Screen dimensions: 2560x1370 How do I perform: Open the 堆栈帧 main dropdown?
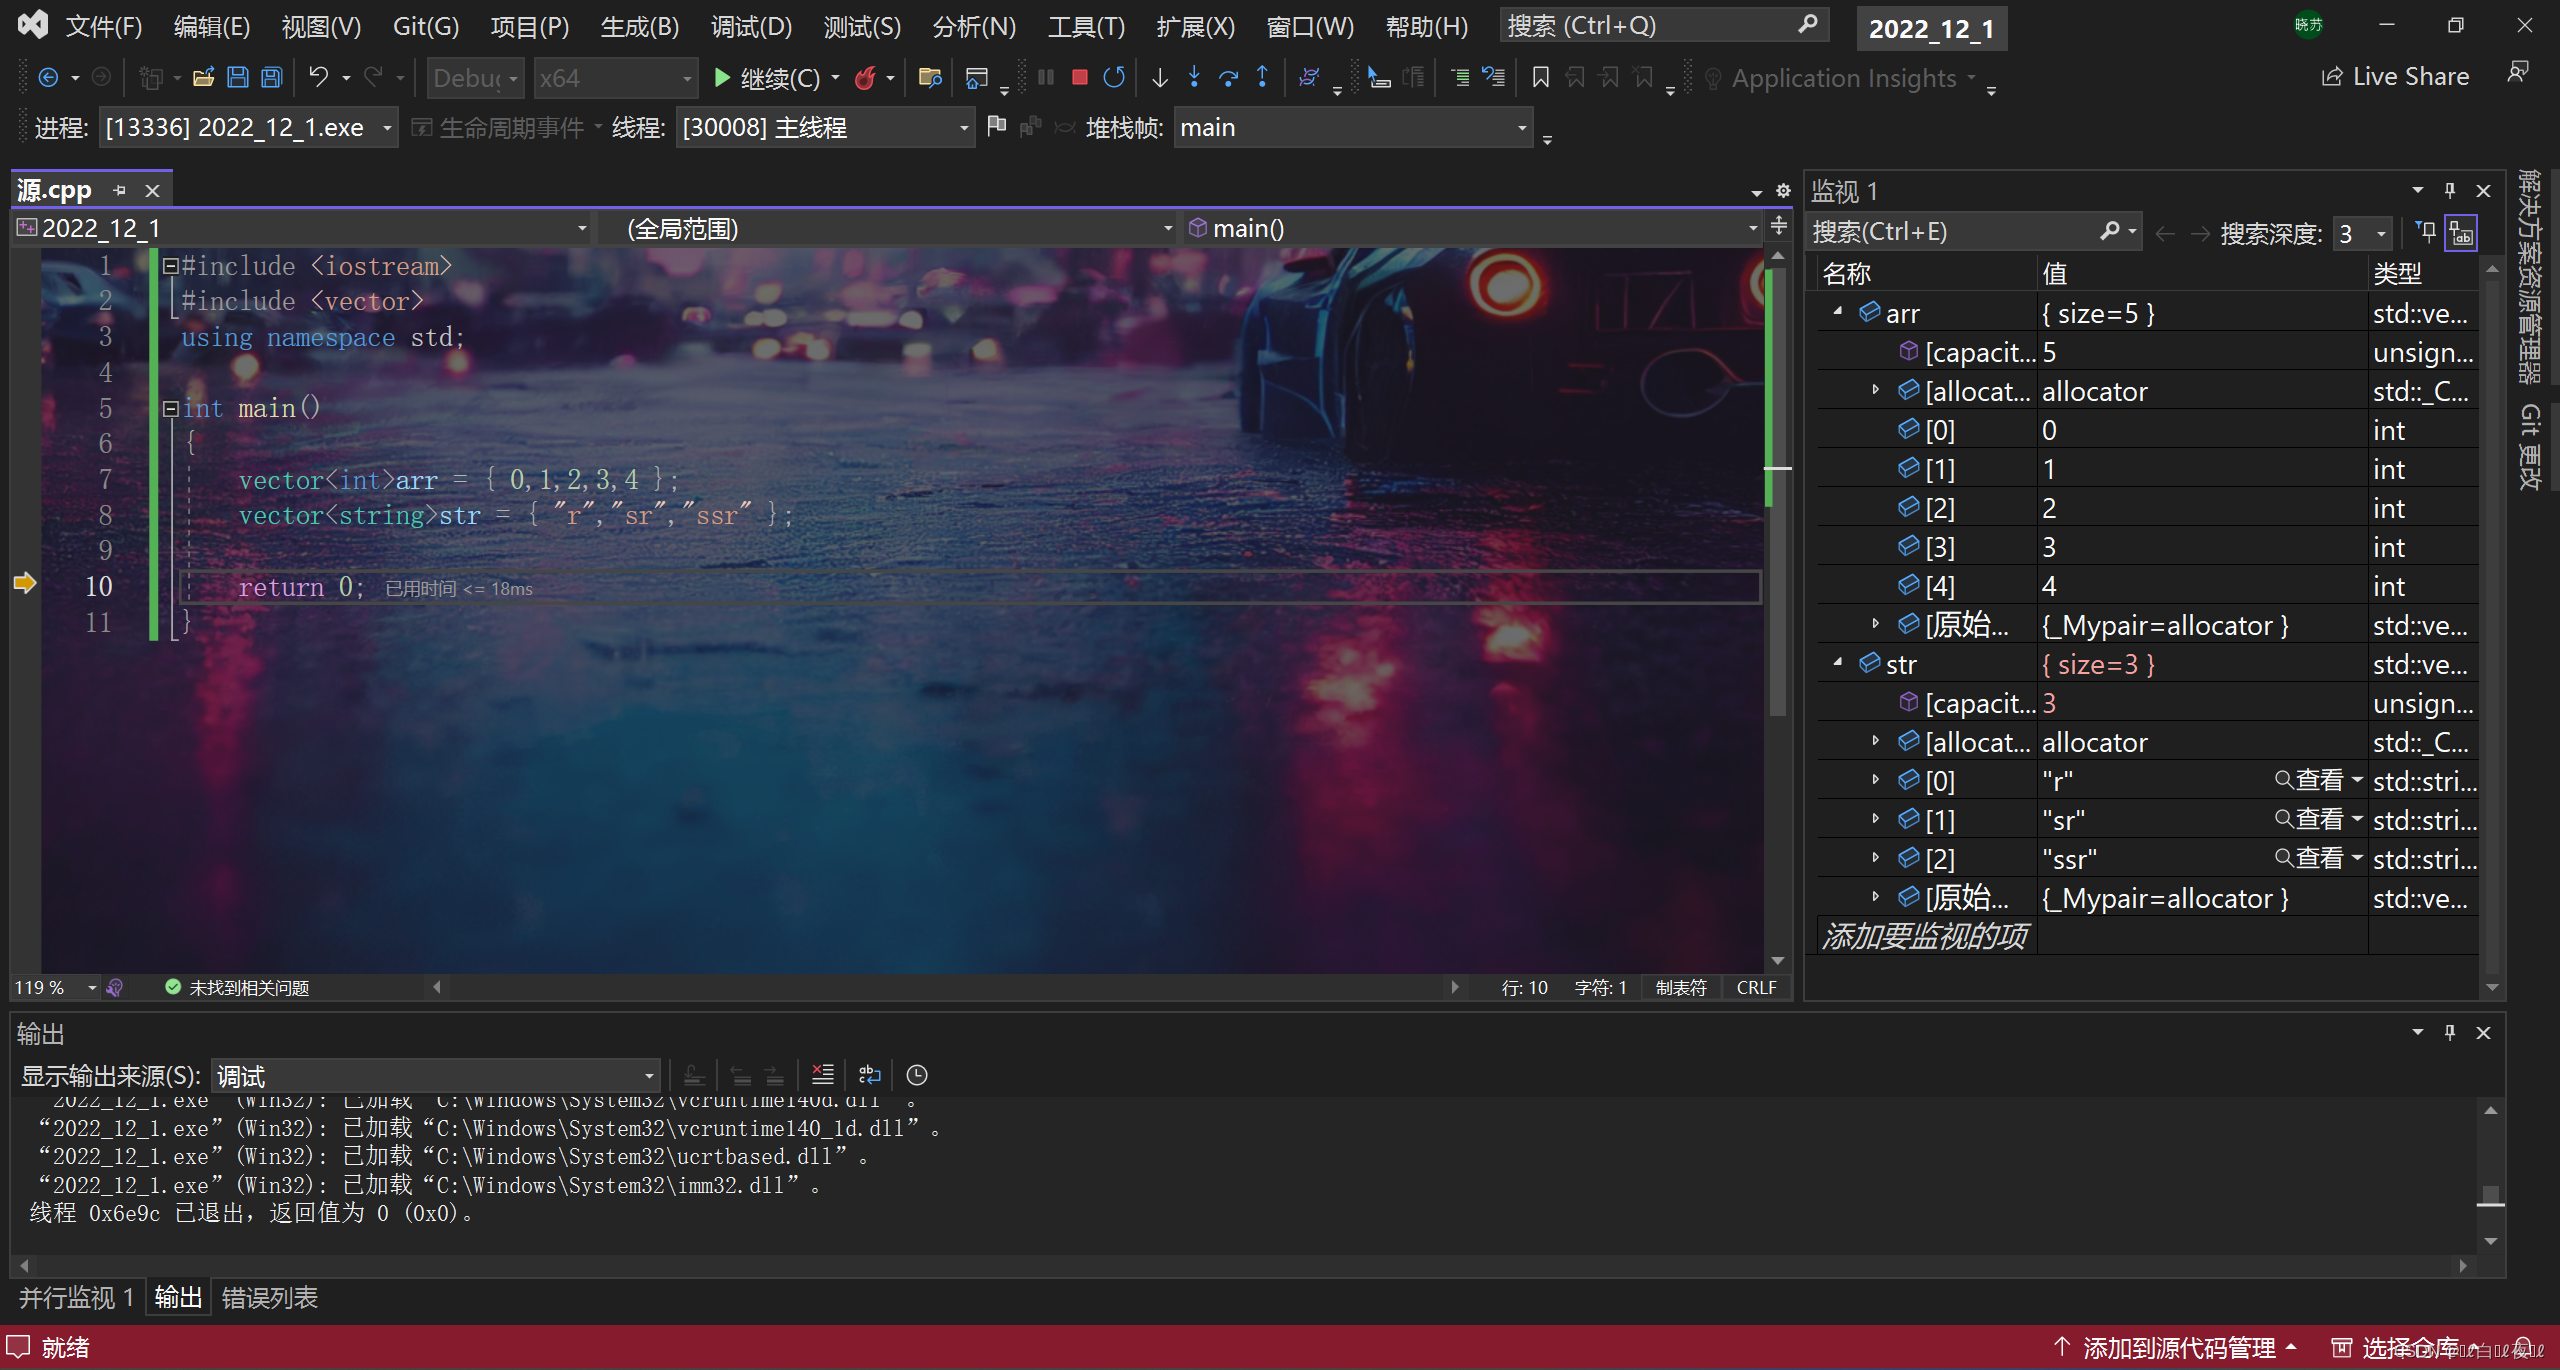(1353, 127)
